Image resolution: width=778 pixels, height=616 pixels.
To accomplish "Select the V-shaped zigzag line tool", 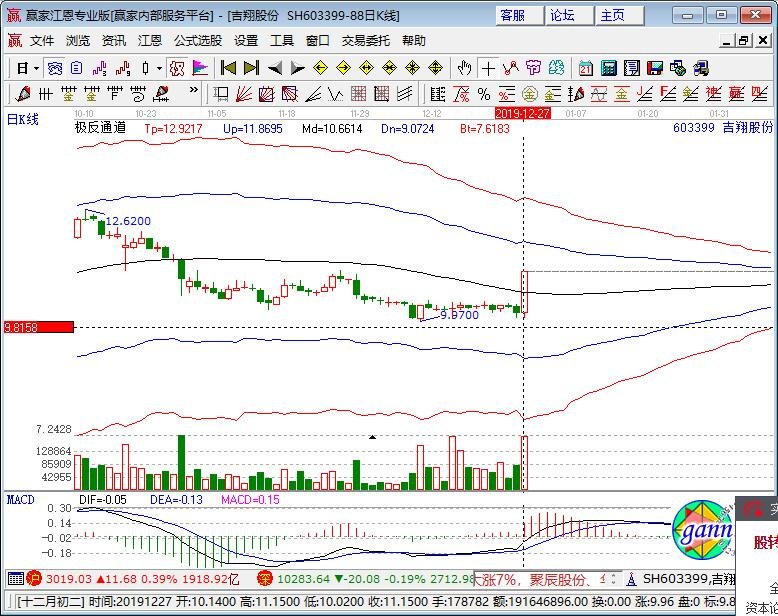I will pos(335,94).
